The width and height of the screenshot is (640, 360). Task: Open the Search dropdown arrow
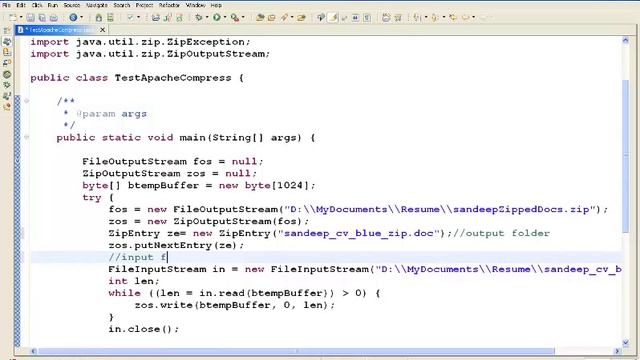tap(292, 18)
